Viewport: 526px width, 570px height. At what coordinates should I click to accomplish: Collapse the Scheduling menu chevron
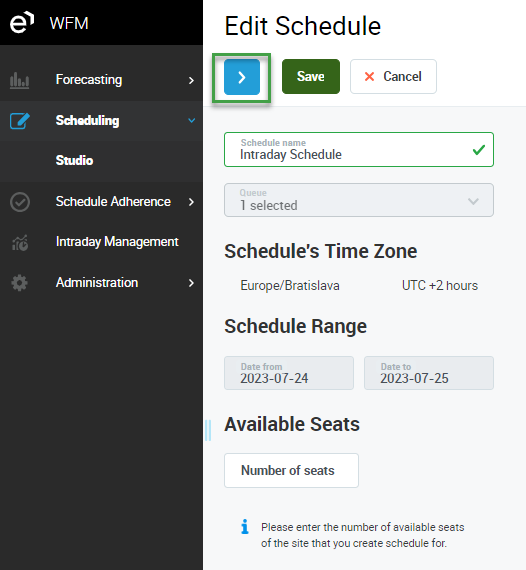pos(192,120)
